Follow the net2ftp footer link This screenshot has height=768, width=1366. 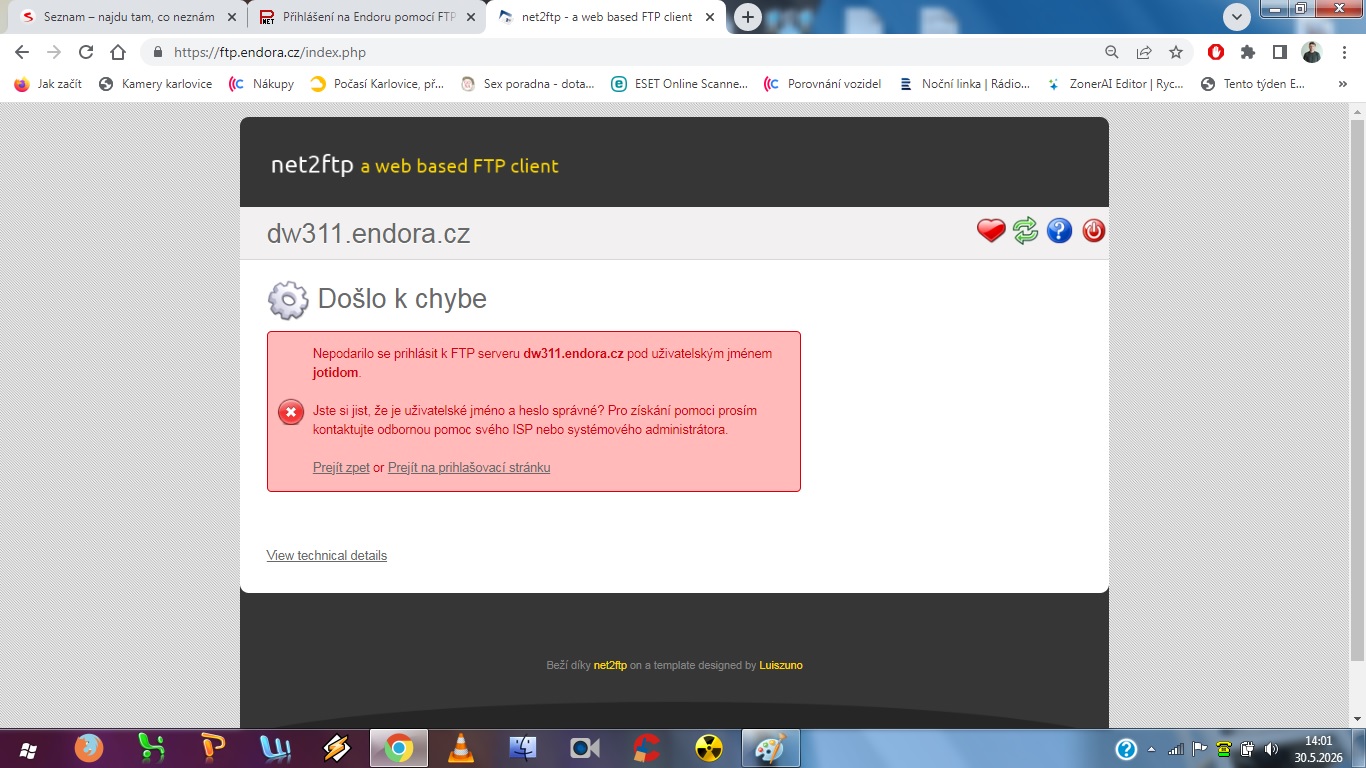point(610,665)
